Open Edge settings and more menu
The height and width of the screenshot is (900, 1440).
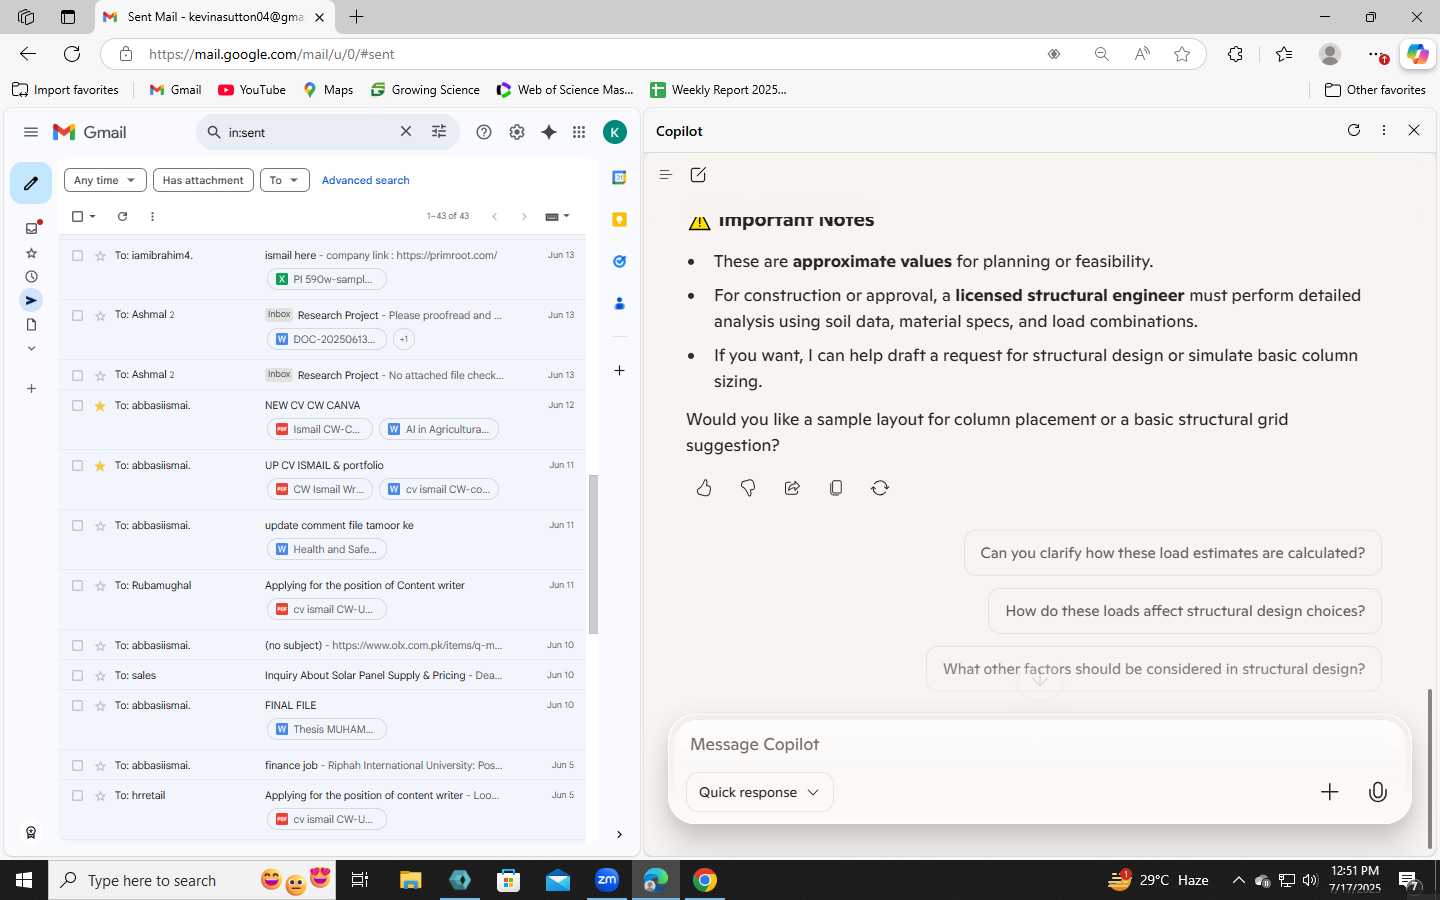[1377, 54]
